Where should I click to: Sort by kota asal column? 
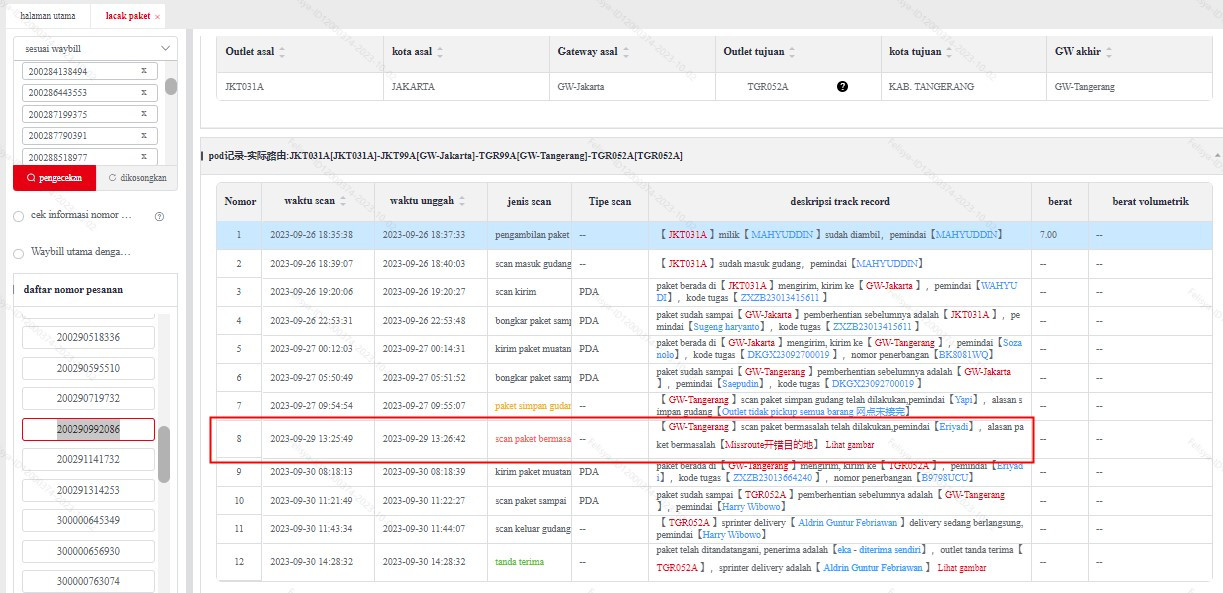click(441, 52)
